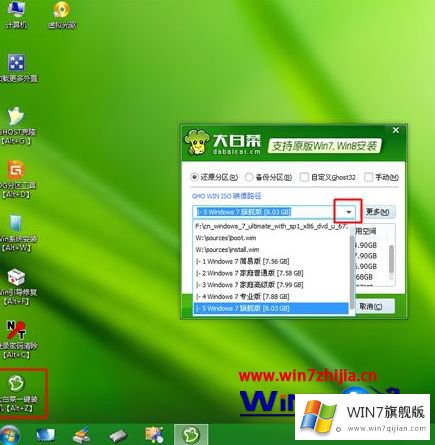Click the partition table's vertical scrollbar
This screenshot has width=435, height=445.
click(x=391, y=259)
